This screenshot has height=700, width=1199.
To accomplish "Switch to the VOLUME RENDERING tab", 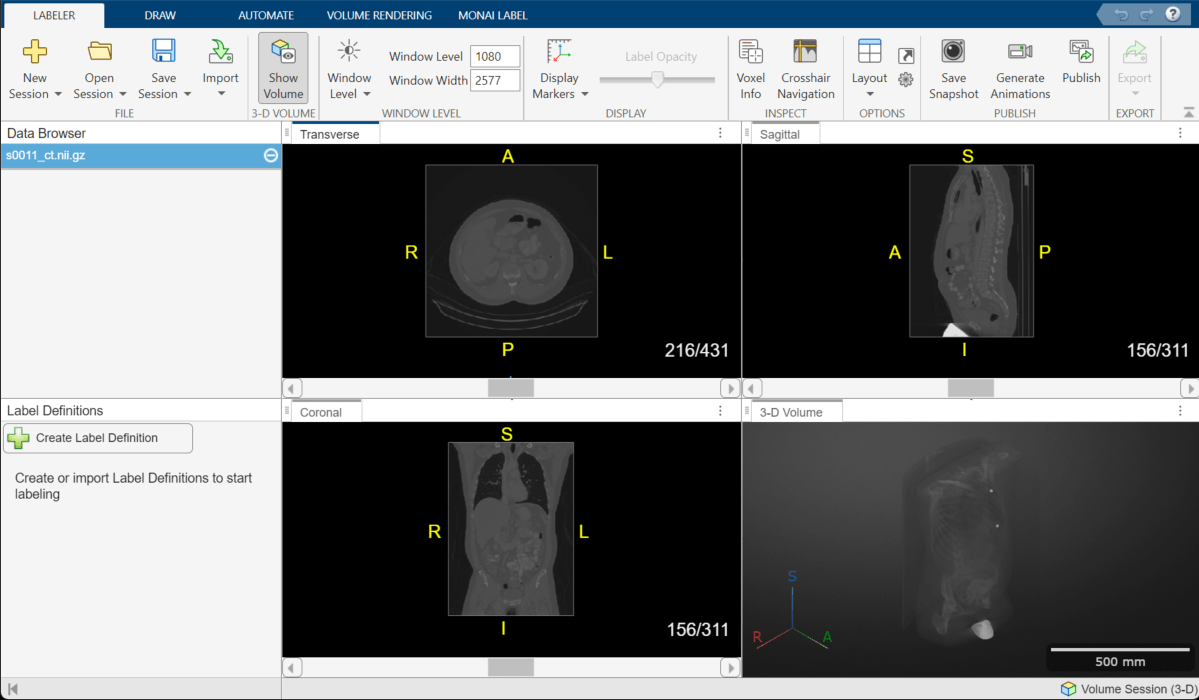I will [377, 14].
